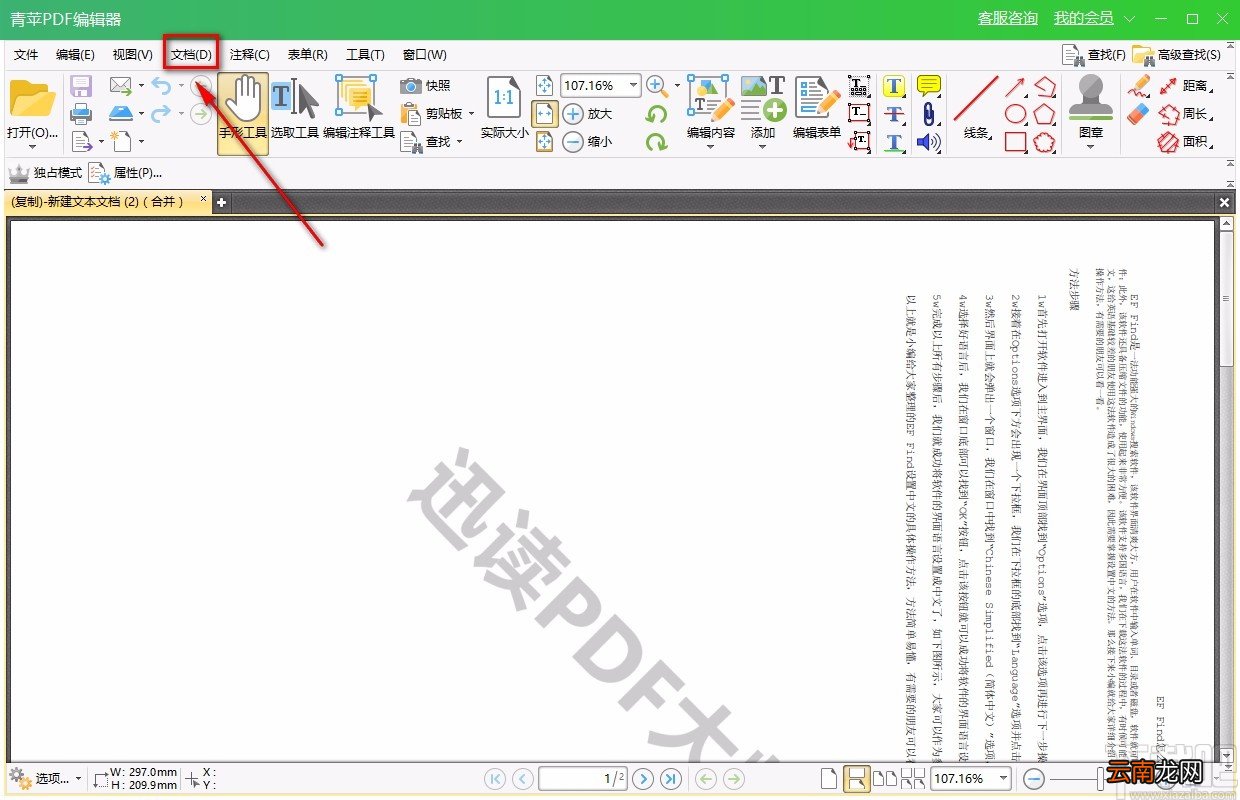Viewport: 1240px width, 800px height.
Task: Switch to two-page facing layout
Action: coord(885,778)
